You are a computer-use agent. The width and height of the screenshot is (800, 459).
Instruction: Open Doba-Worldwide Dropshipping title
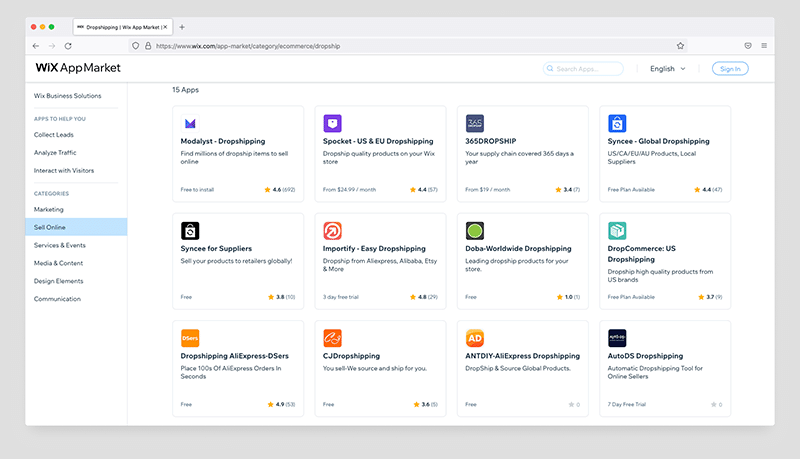518,248
